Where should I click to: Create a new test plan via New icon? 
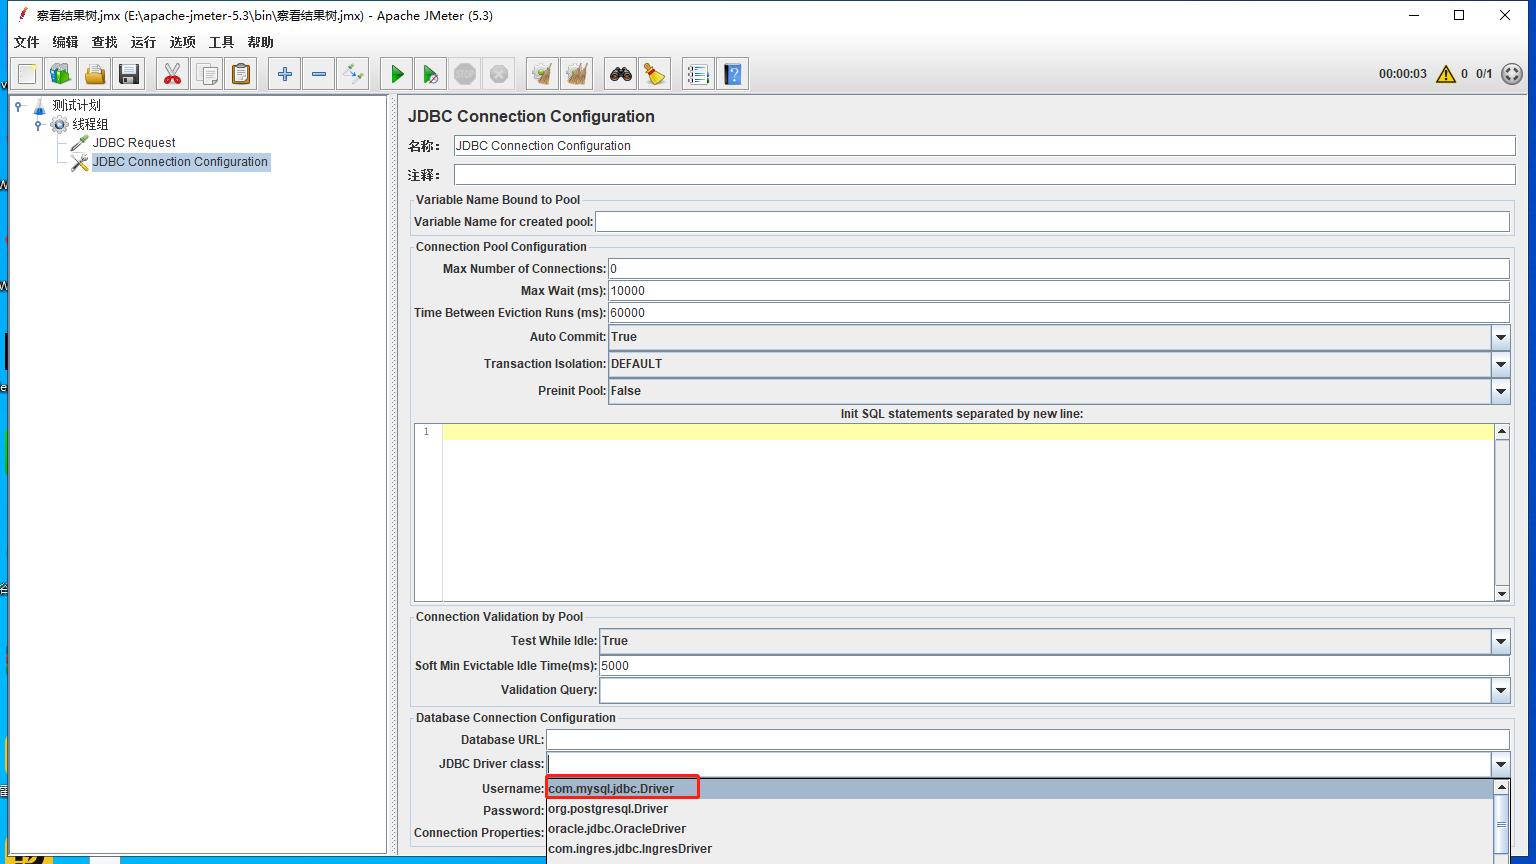pos(27,74)
